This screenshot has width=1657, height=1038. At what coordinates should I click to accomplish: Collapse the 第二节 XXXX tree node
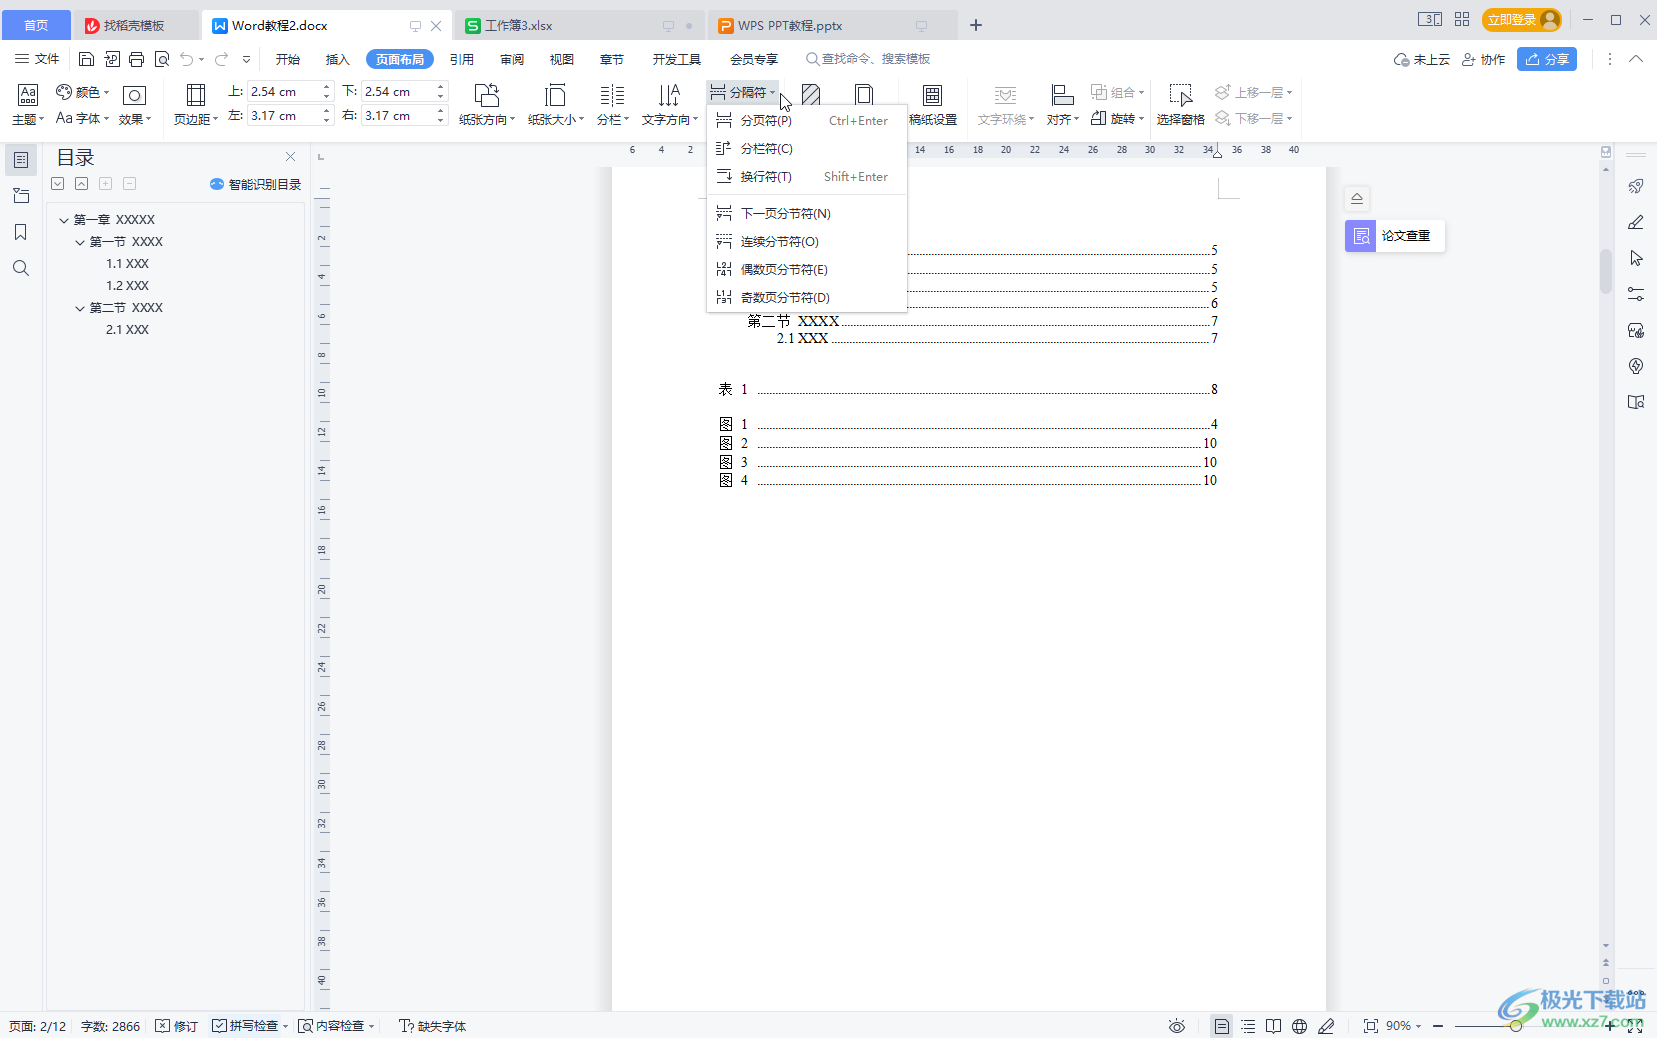[x=80, y=308]
